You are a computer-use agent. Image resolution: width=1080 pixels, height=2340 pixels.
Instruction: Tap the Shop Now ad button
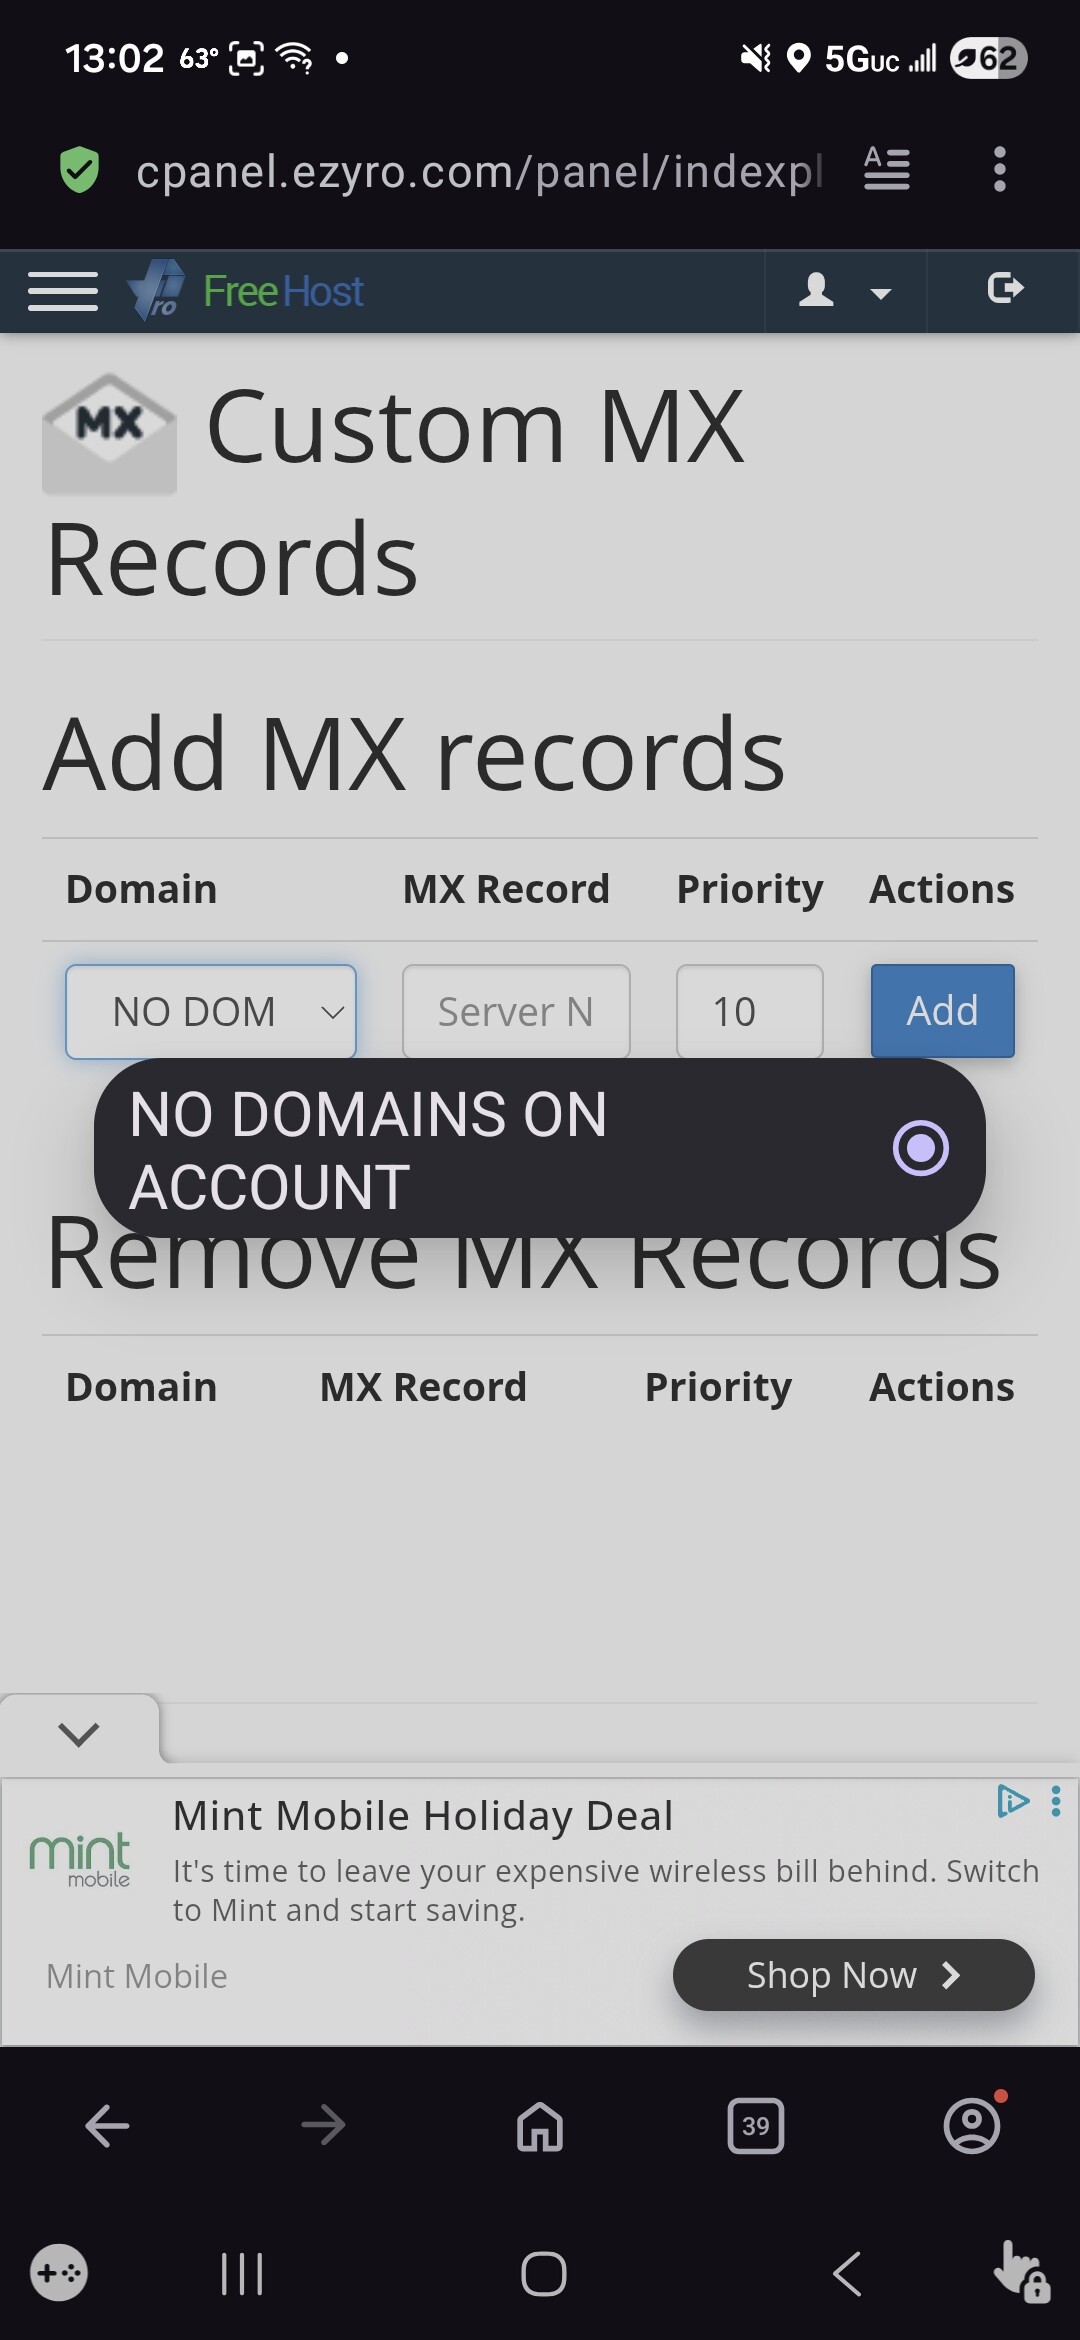point(853,1975)
